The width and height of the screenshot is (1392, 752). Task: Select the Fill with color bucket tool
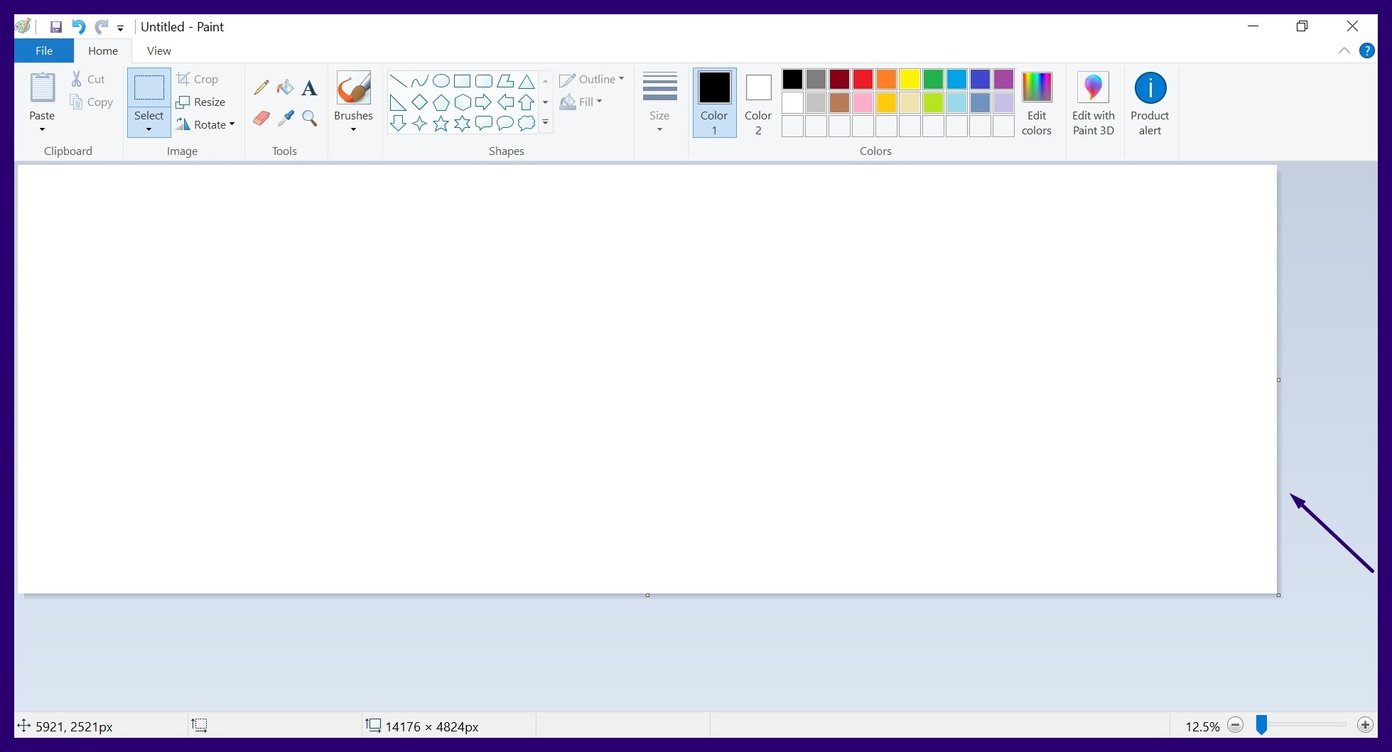tap(285, 87)
